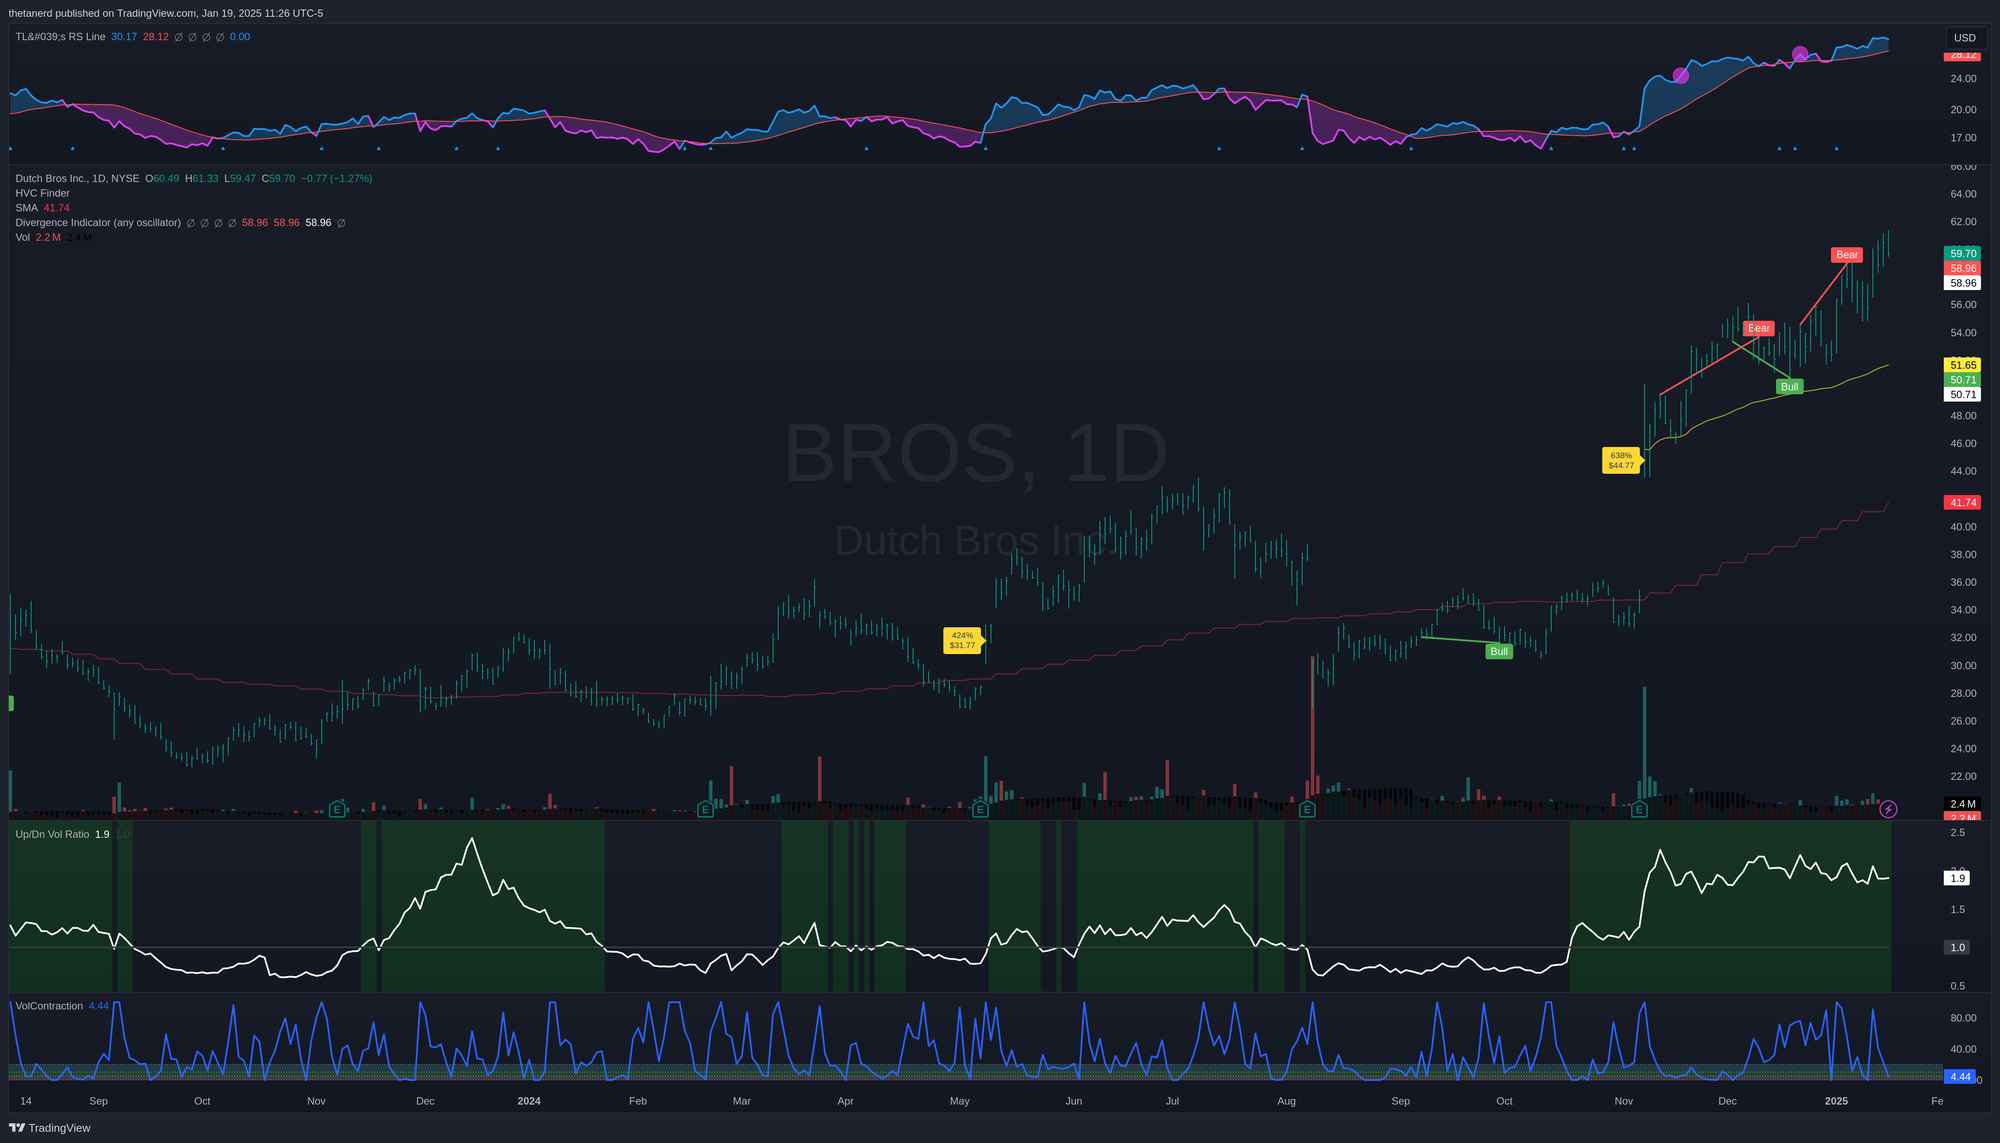Viewport: 2000px width, 1143px height.
Task: Click the Apr label on time axis
Action: coord(845,1101)
